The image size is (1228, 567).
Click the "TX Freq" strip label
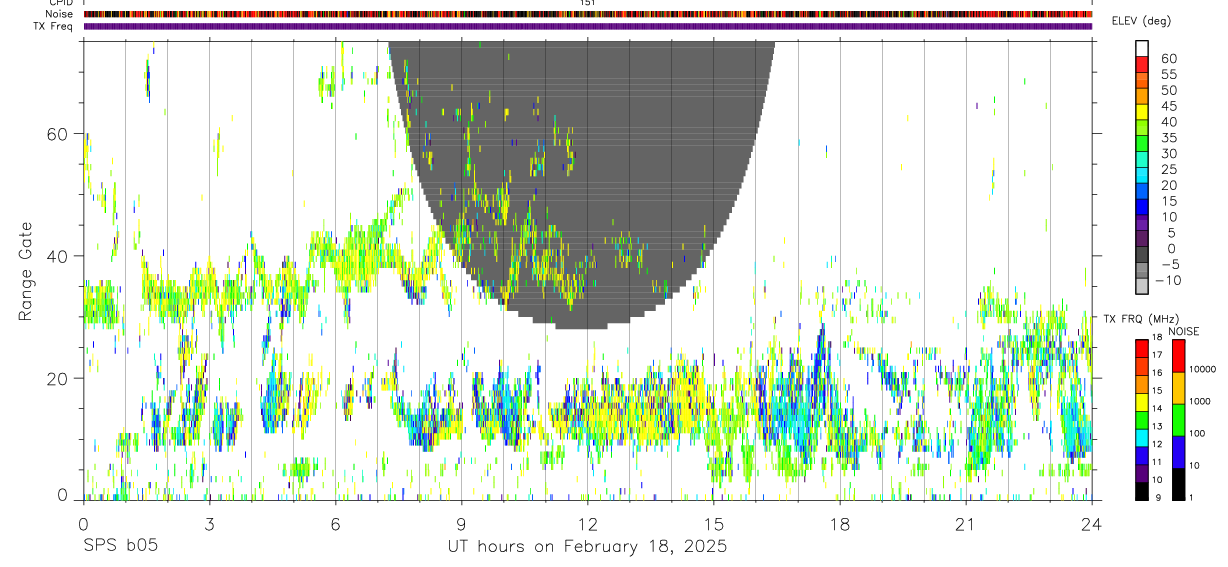55,26
